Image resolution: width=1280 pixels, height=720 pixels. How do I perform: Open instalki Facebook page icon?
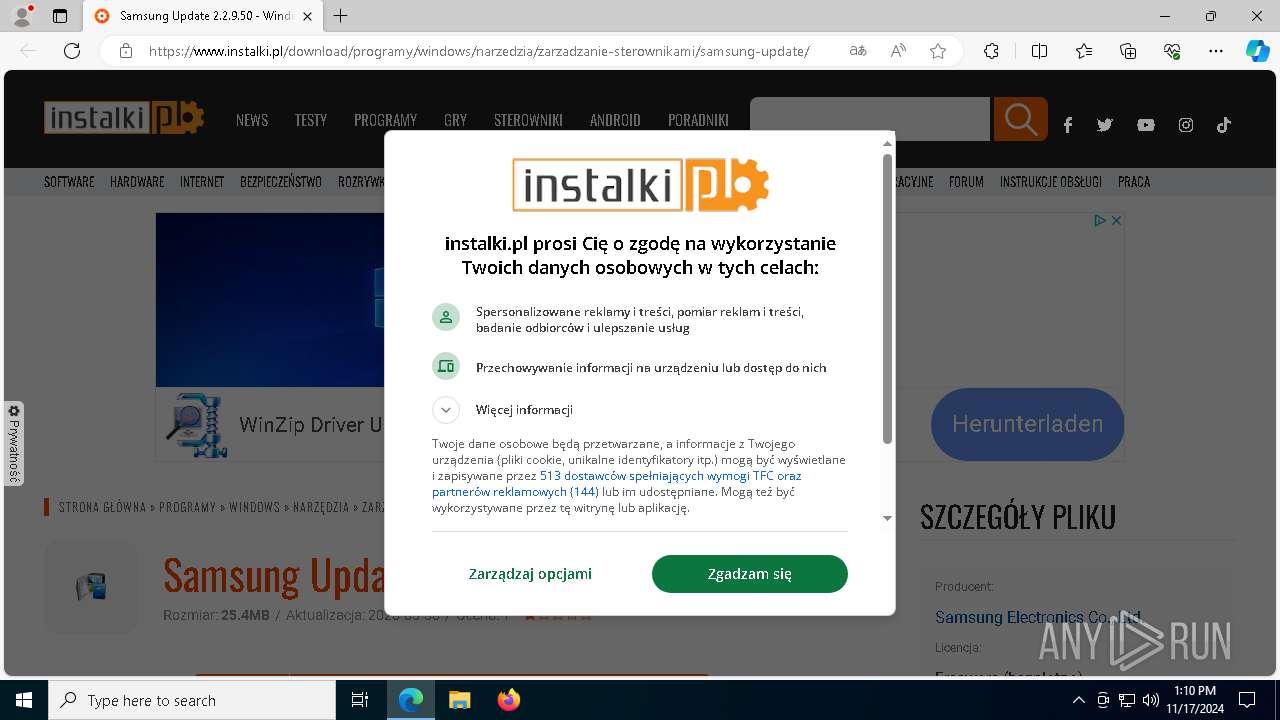pos(1068,125)
